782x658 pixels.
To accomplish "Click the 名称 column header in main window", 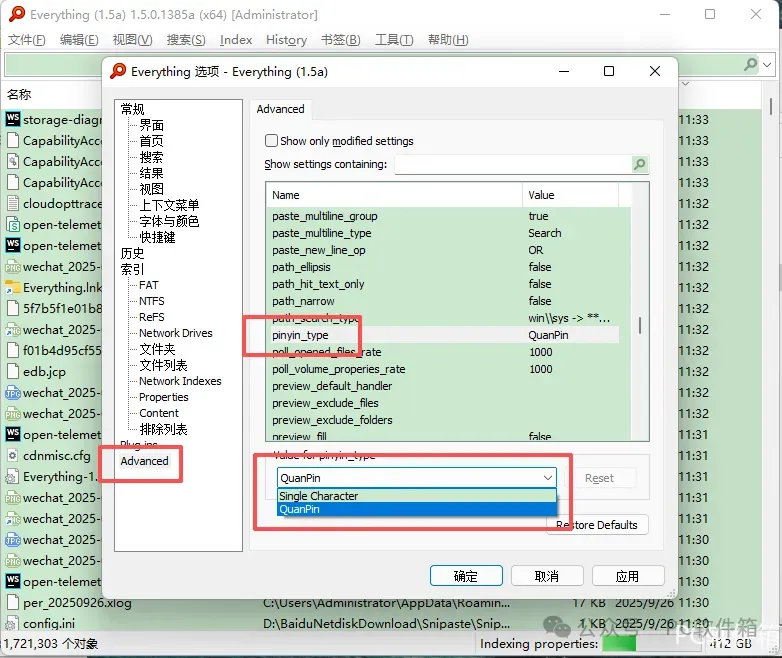I will pyautogui.click(x=19, y=94).
